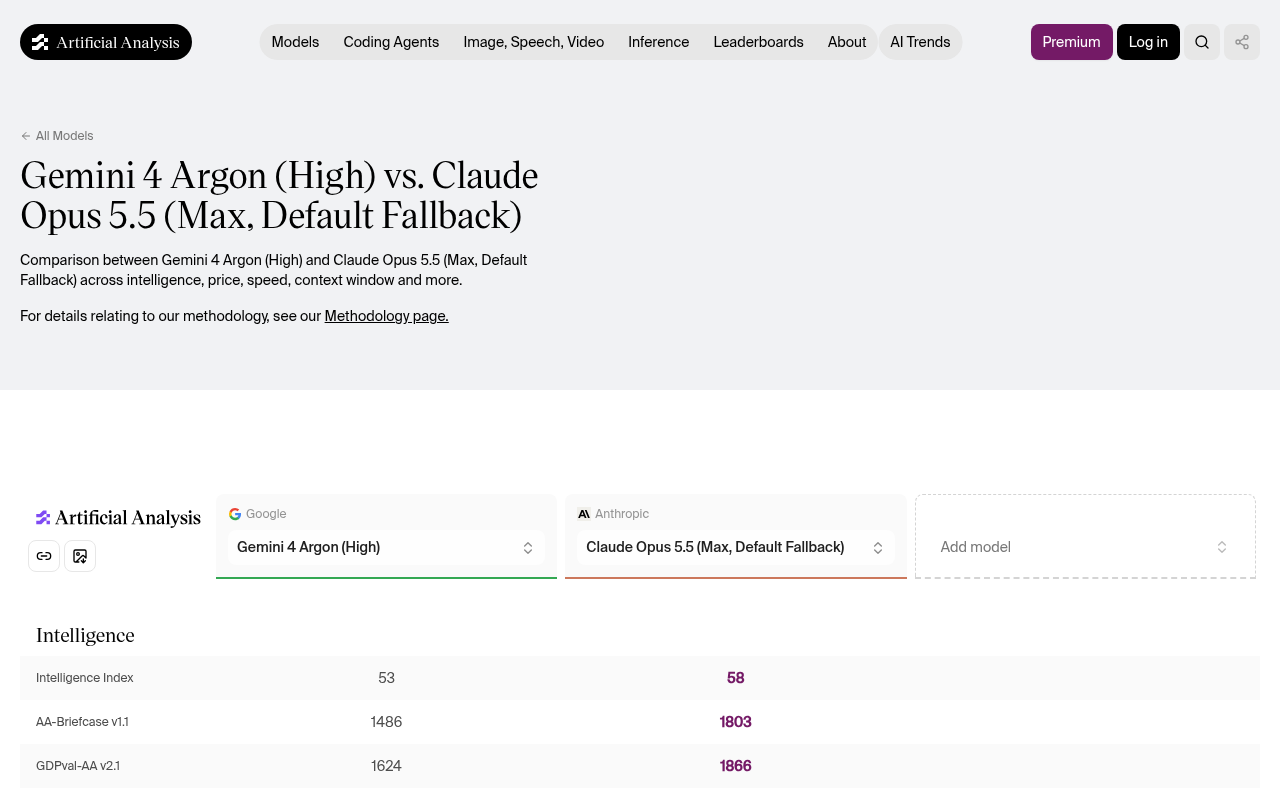Open the search icon button
The width and height of the screenshot is (1280, 800).
[1202, 42]
